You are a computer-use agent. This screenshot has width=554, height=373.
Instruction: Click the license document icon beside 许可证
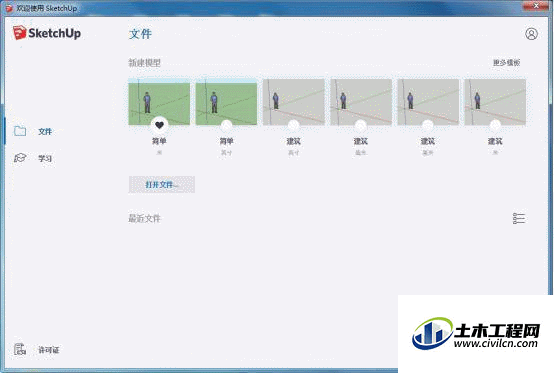click(x=20, y=349)
